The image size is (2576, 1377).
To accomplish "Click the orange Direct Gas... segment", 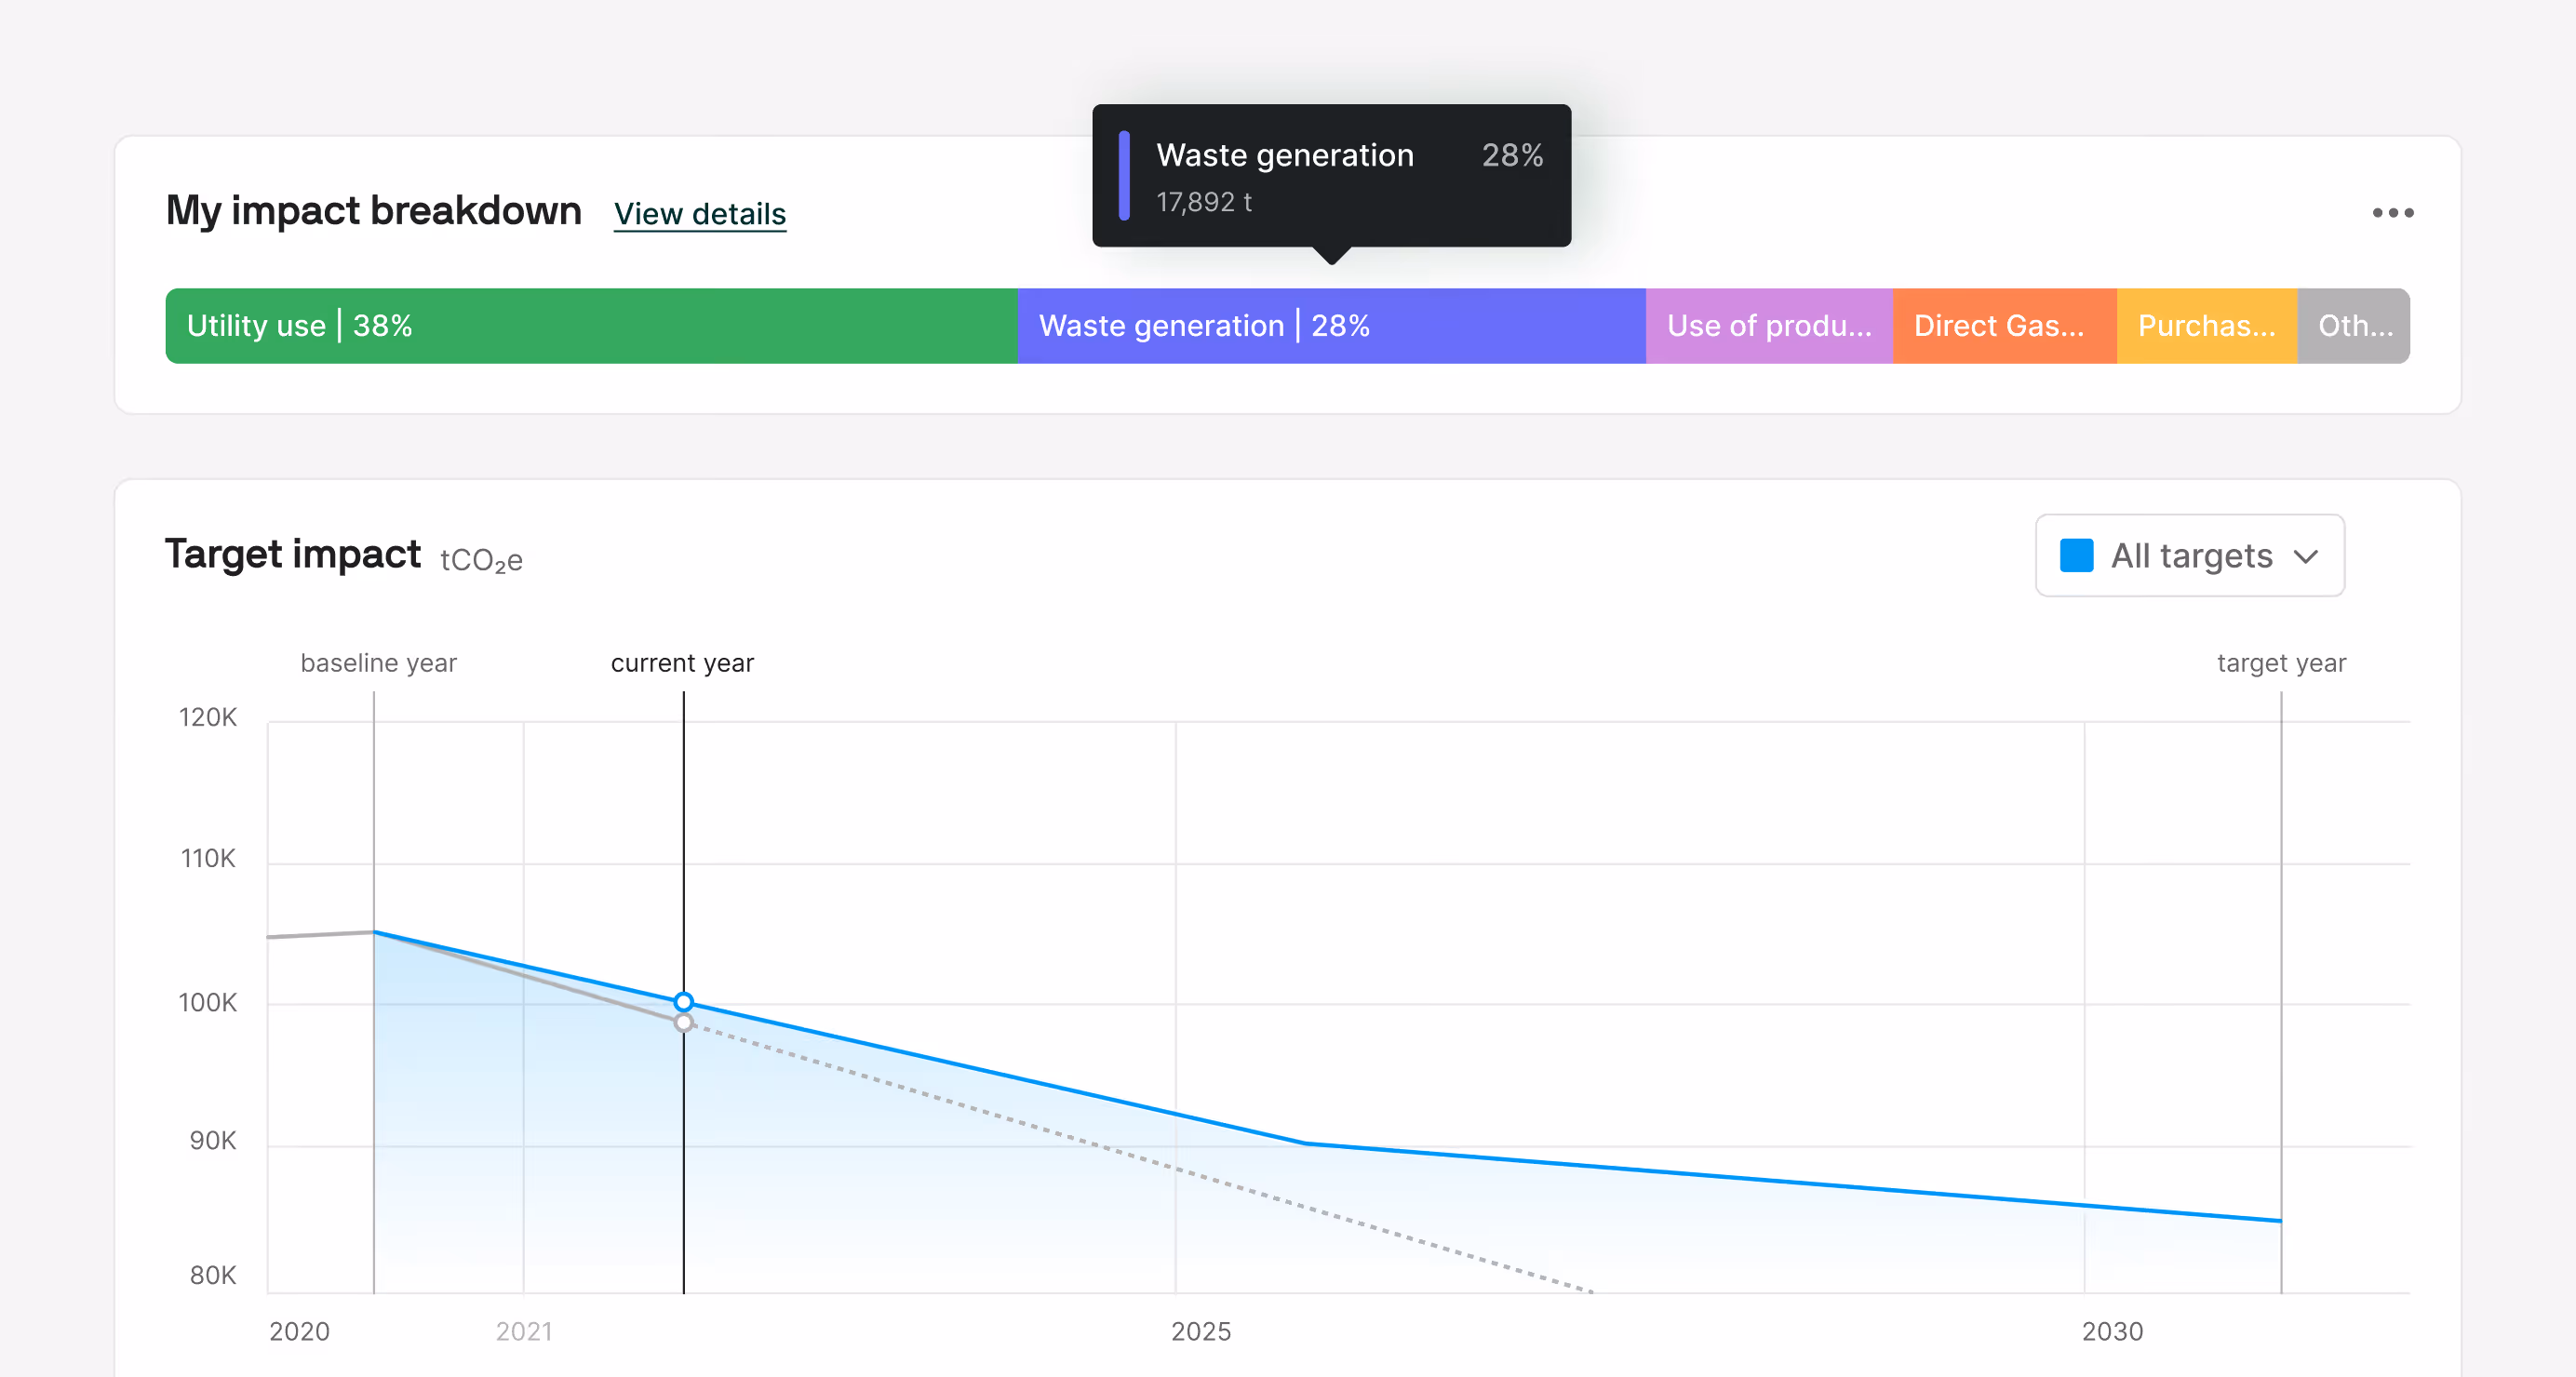I will pos(2003,326).
